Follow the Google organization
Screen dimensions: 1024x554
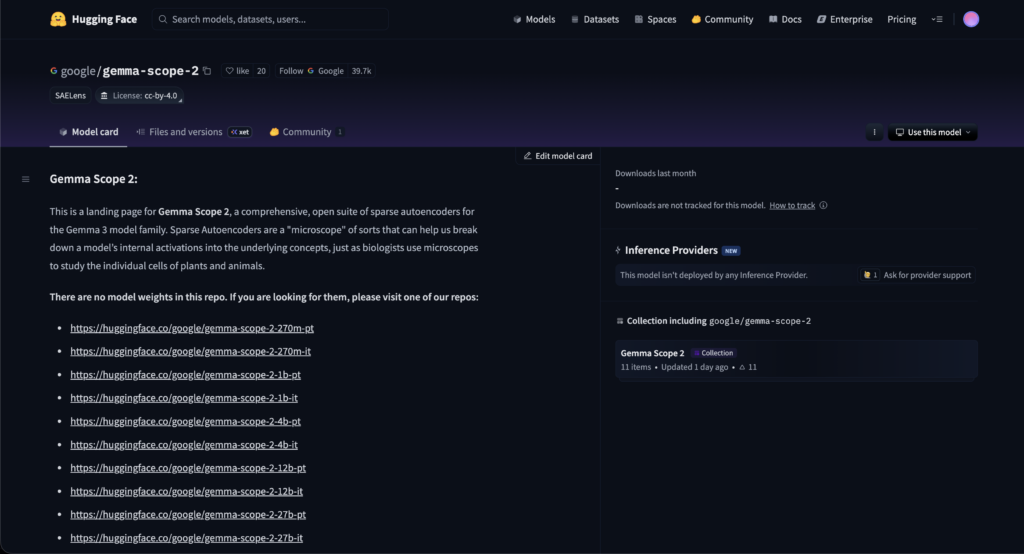[x=291, y=71]
